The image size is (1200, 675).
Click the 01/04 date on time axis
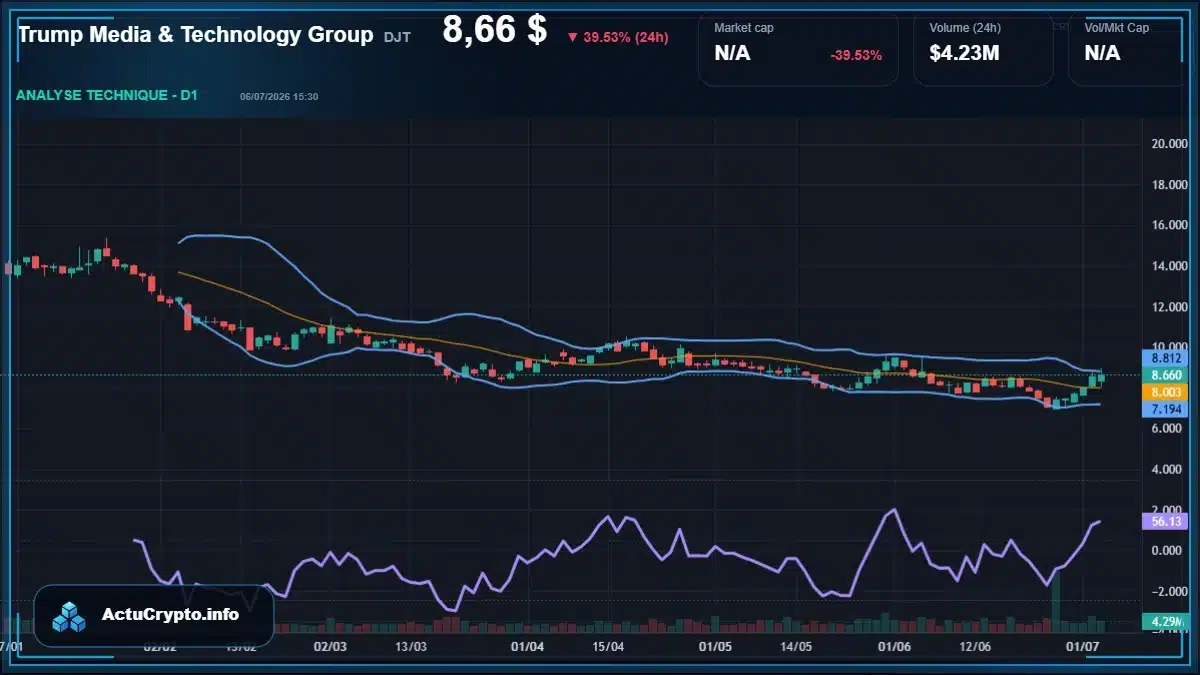(x=527, y=647)
